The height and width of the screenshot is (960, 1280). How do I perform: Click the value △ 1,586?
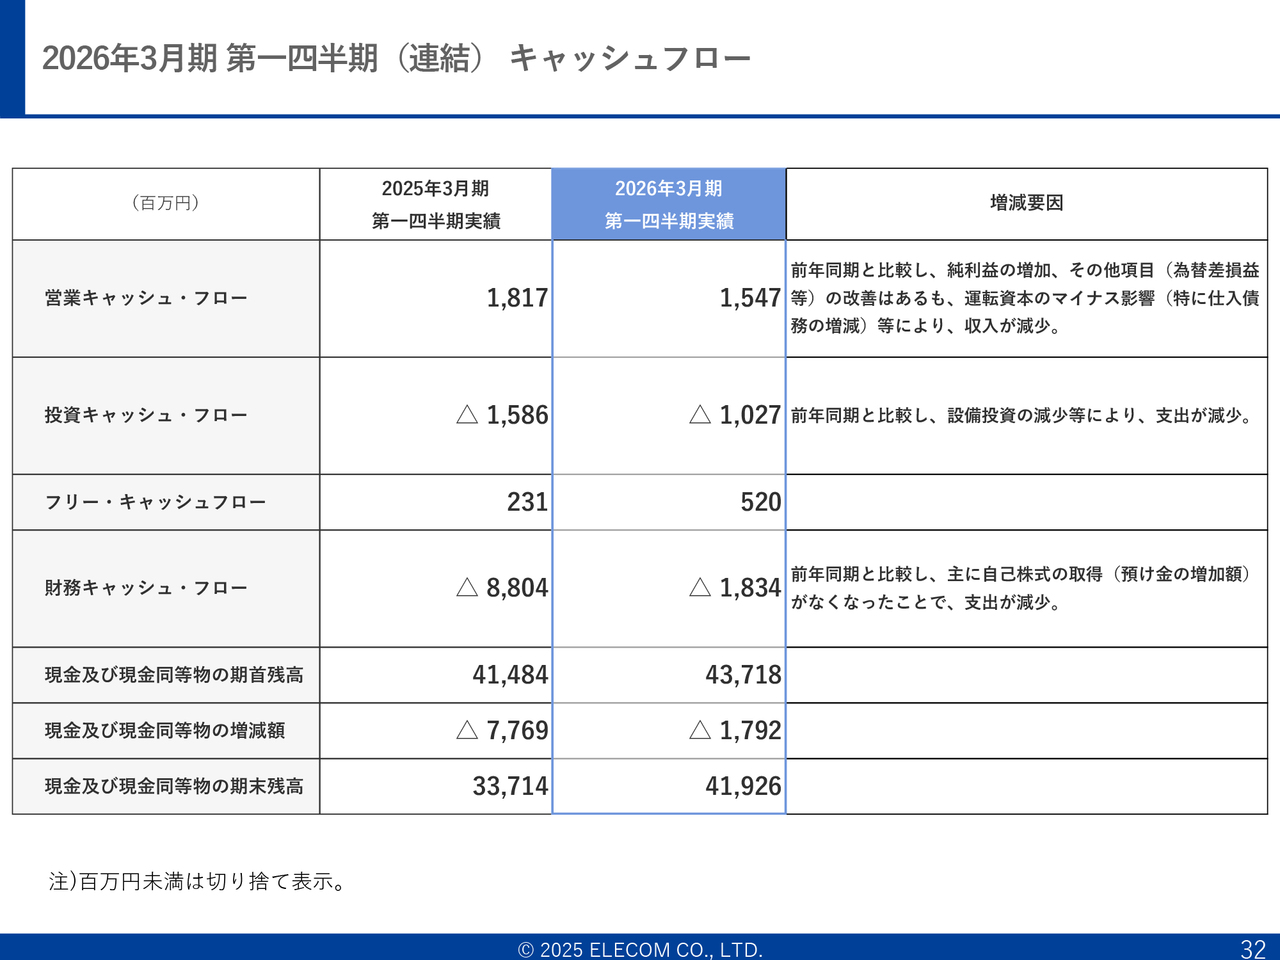502,415
